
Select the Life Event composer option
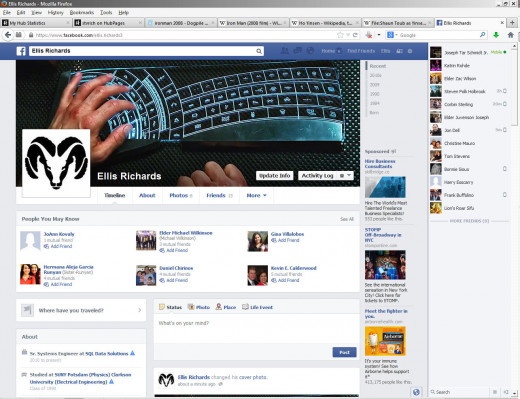point(257,307)
